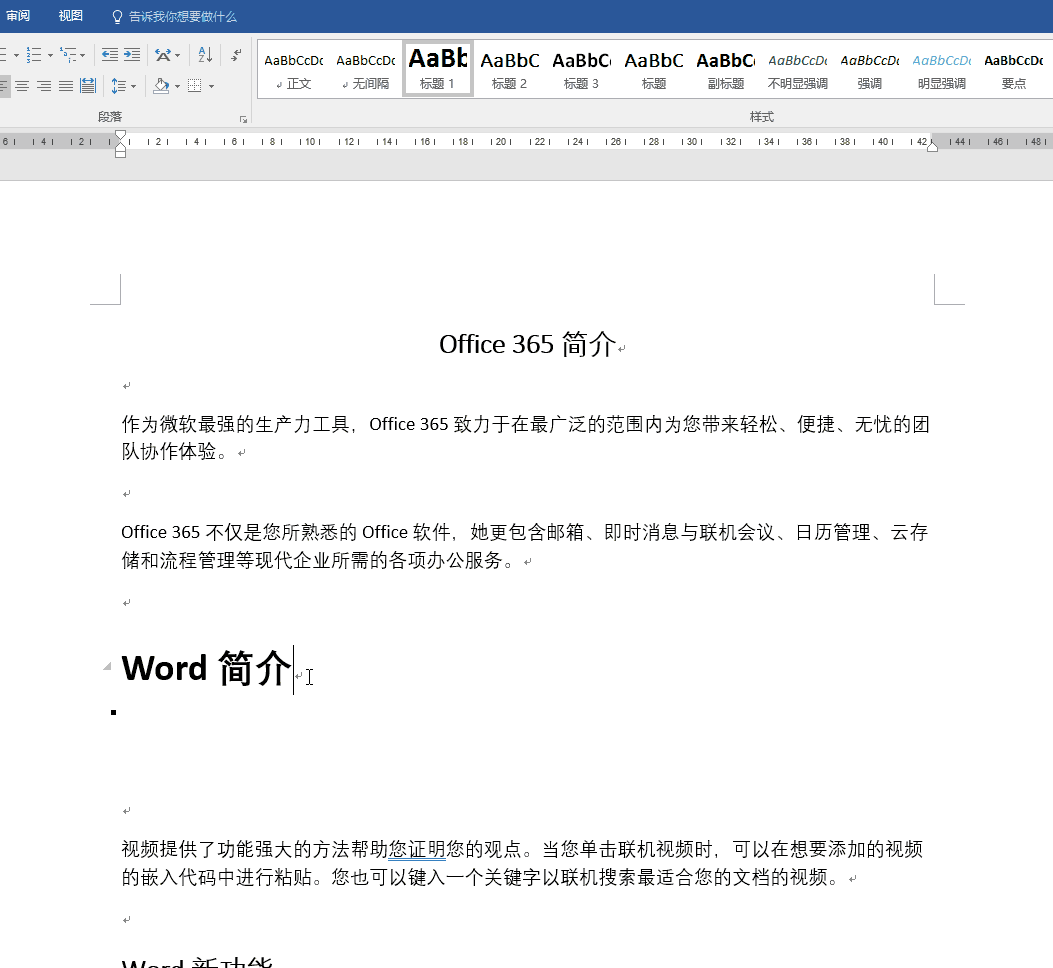
Task: Open the 视图 ribbon tab
Action: click(x=71, y=16)
